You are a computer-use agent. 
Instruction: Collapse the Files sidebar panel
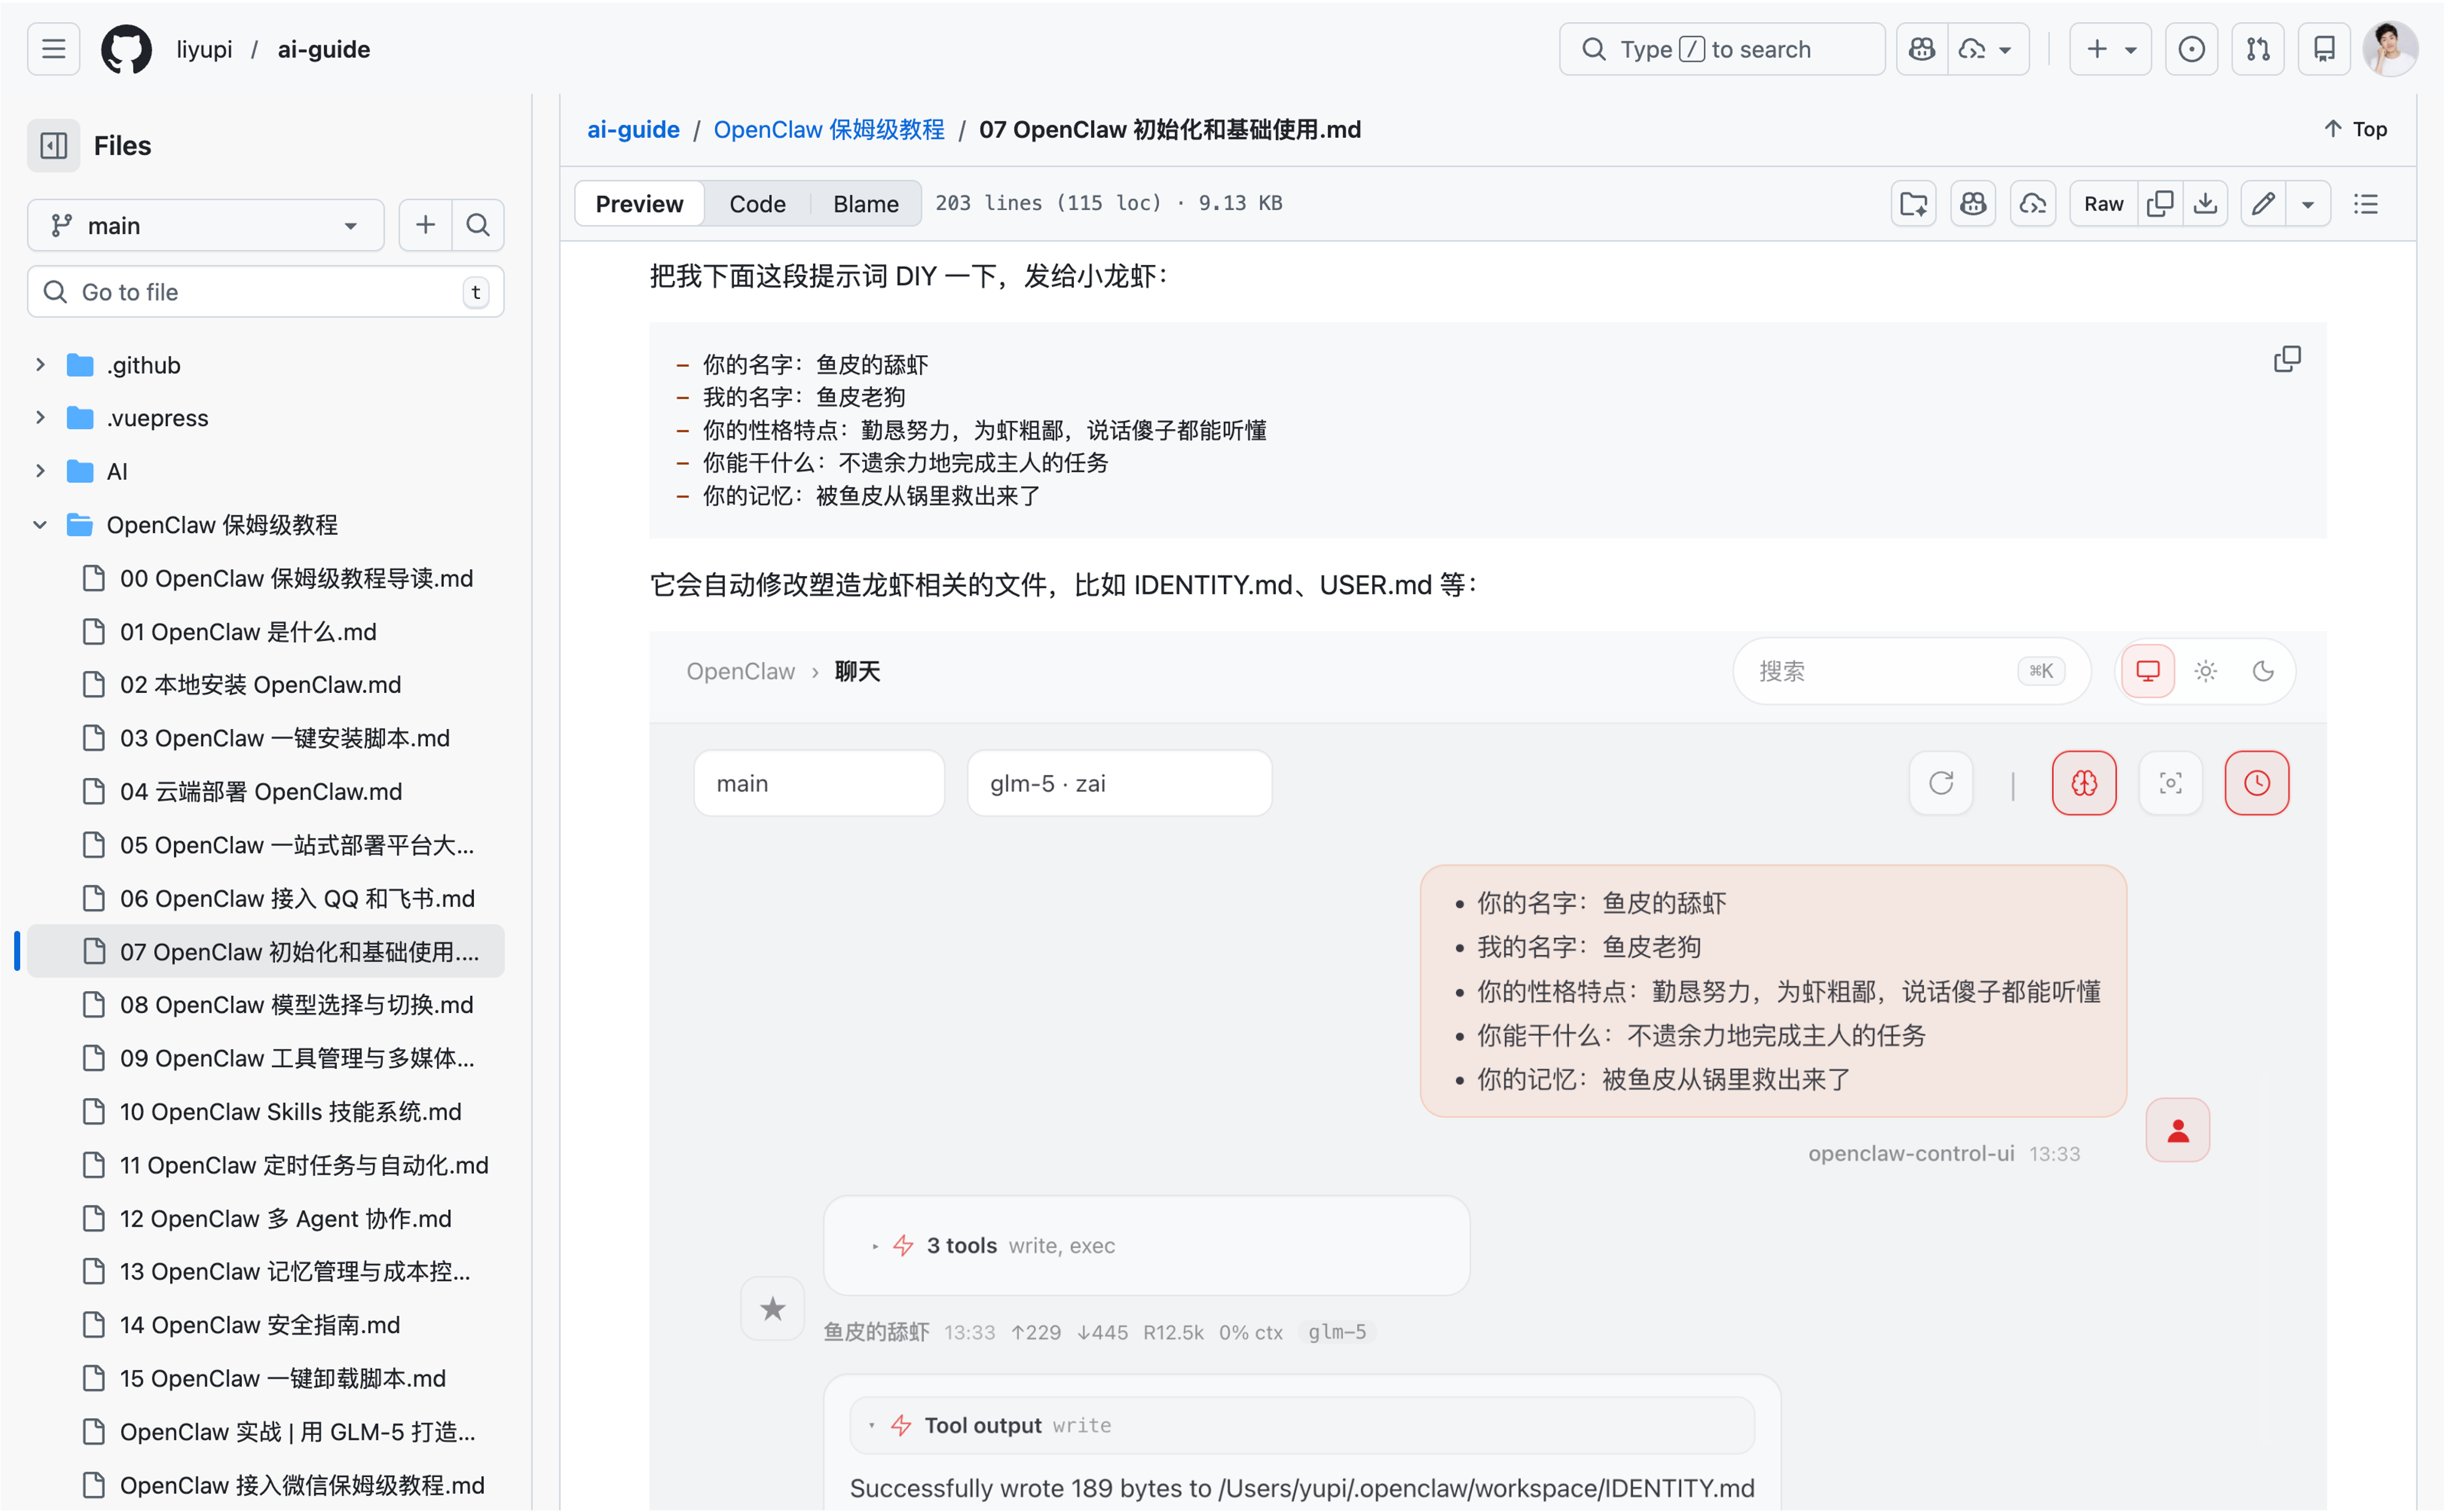tap(53, 145)
